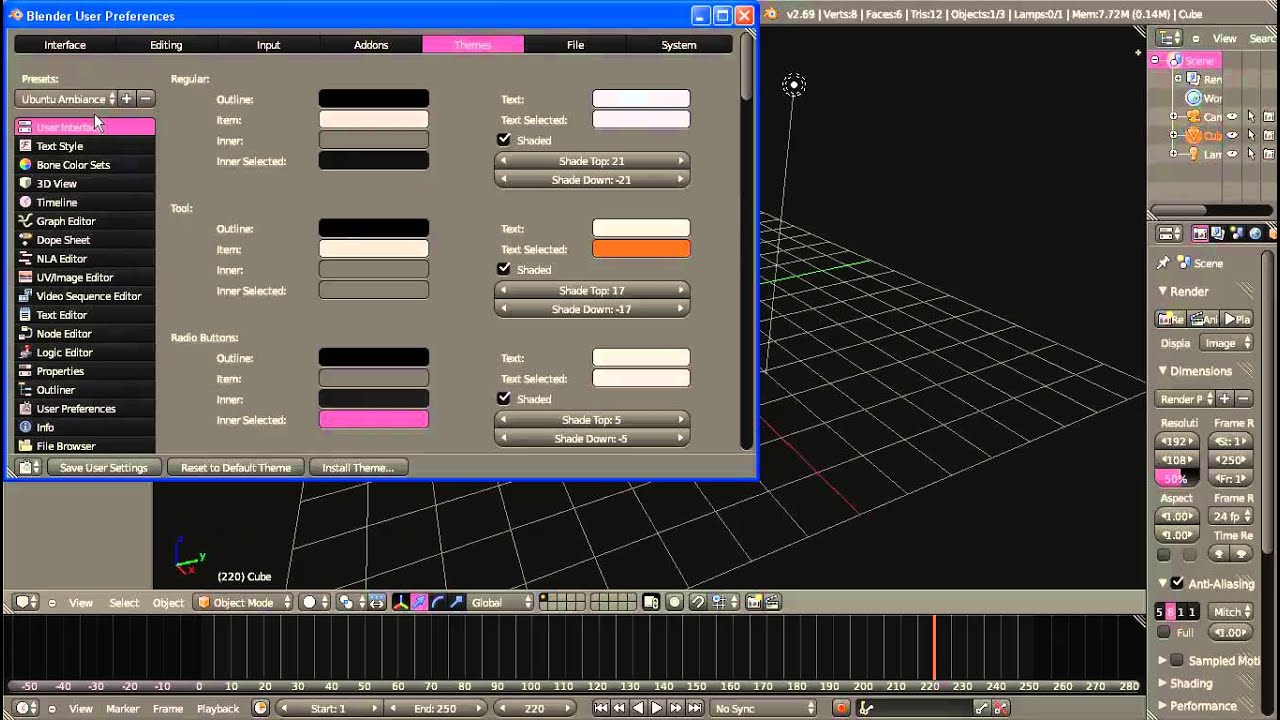Click Radio Buttons Inner Selected pink swatch
The height and width of the screenshot is (720, 1280).
(x=374, y=420)
